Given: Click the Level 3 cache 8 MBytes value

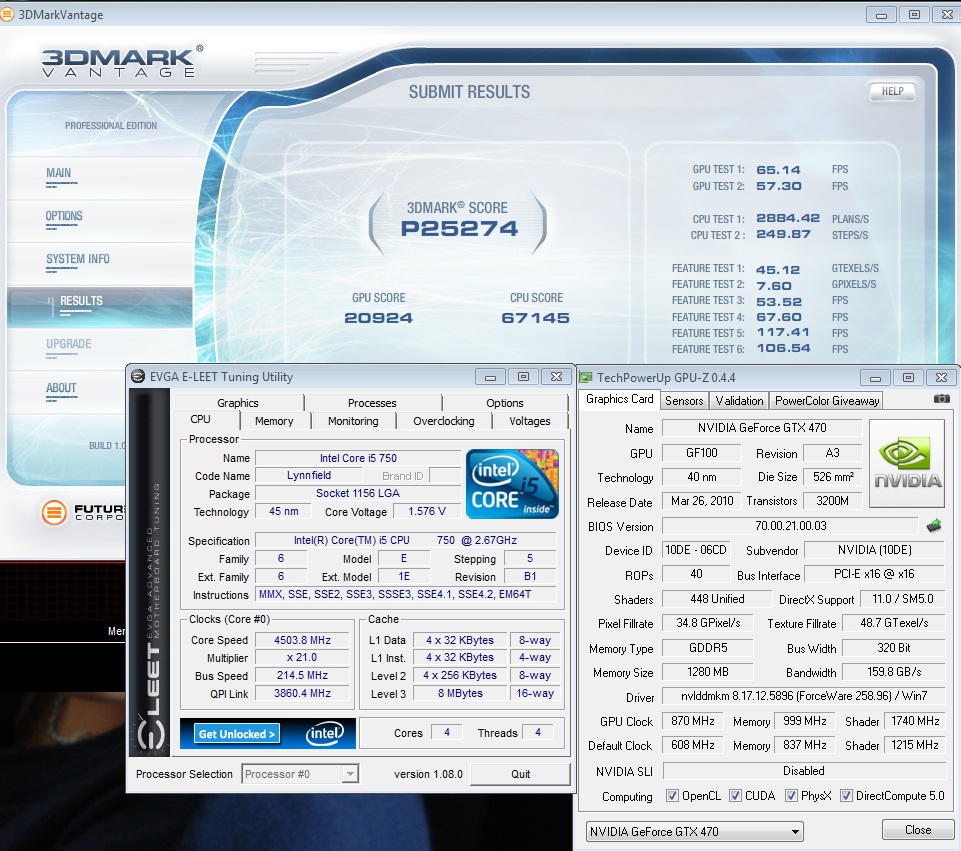Looking at the screenshot, I should click(x=460, y=693).
